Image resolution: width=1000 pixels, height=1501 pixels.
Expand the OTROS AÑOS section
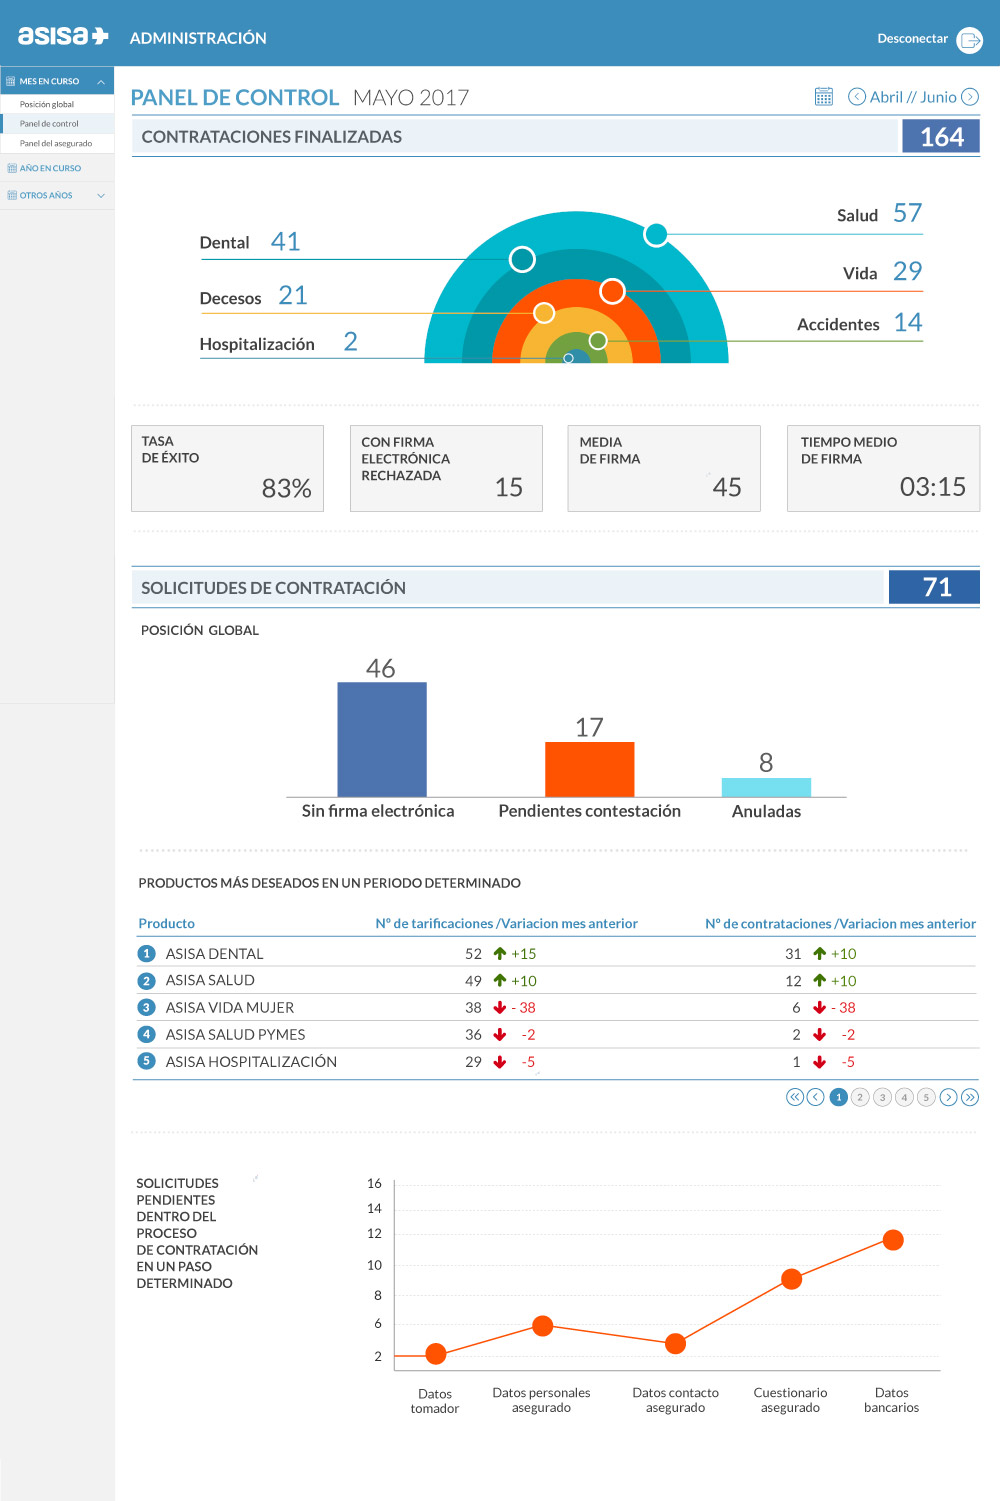click(101, 196)
